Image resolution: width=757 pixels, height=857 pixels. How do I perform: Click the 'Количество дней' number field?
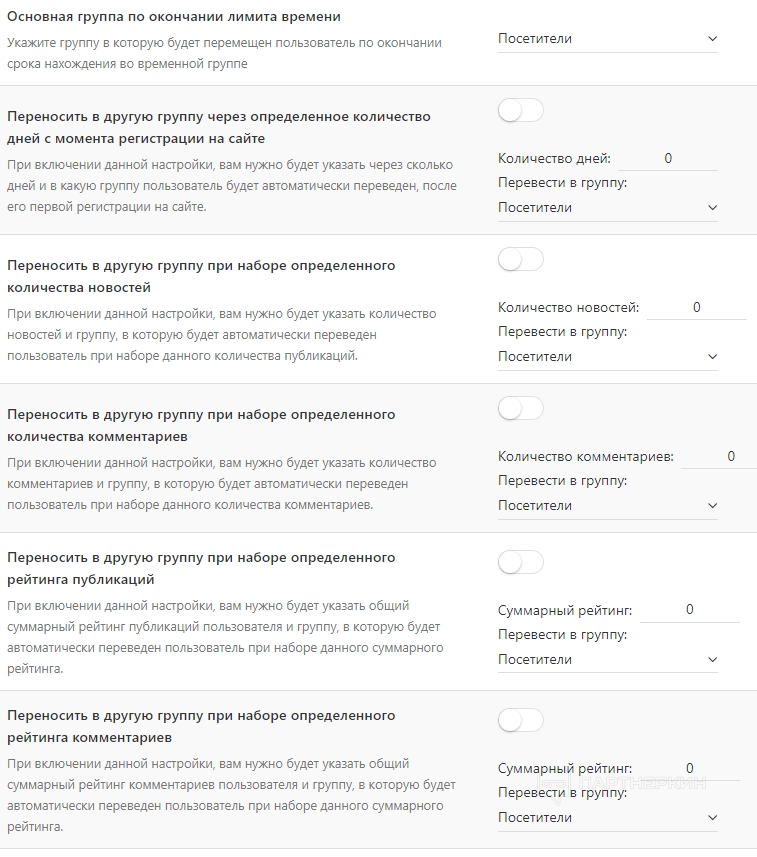668,158
